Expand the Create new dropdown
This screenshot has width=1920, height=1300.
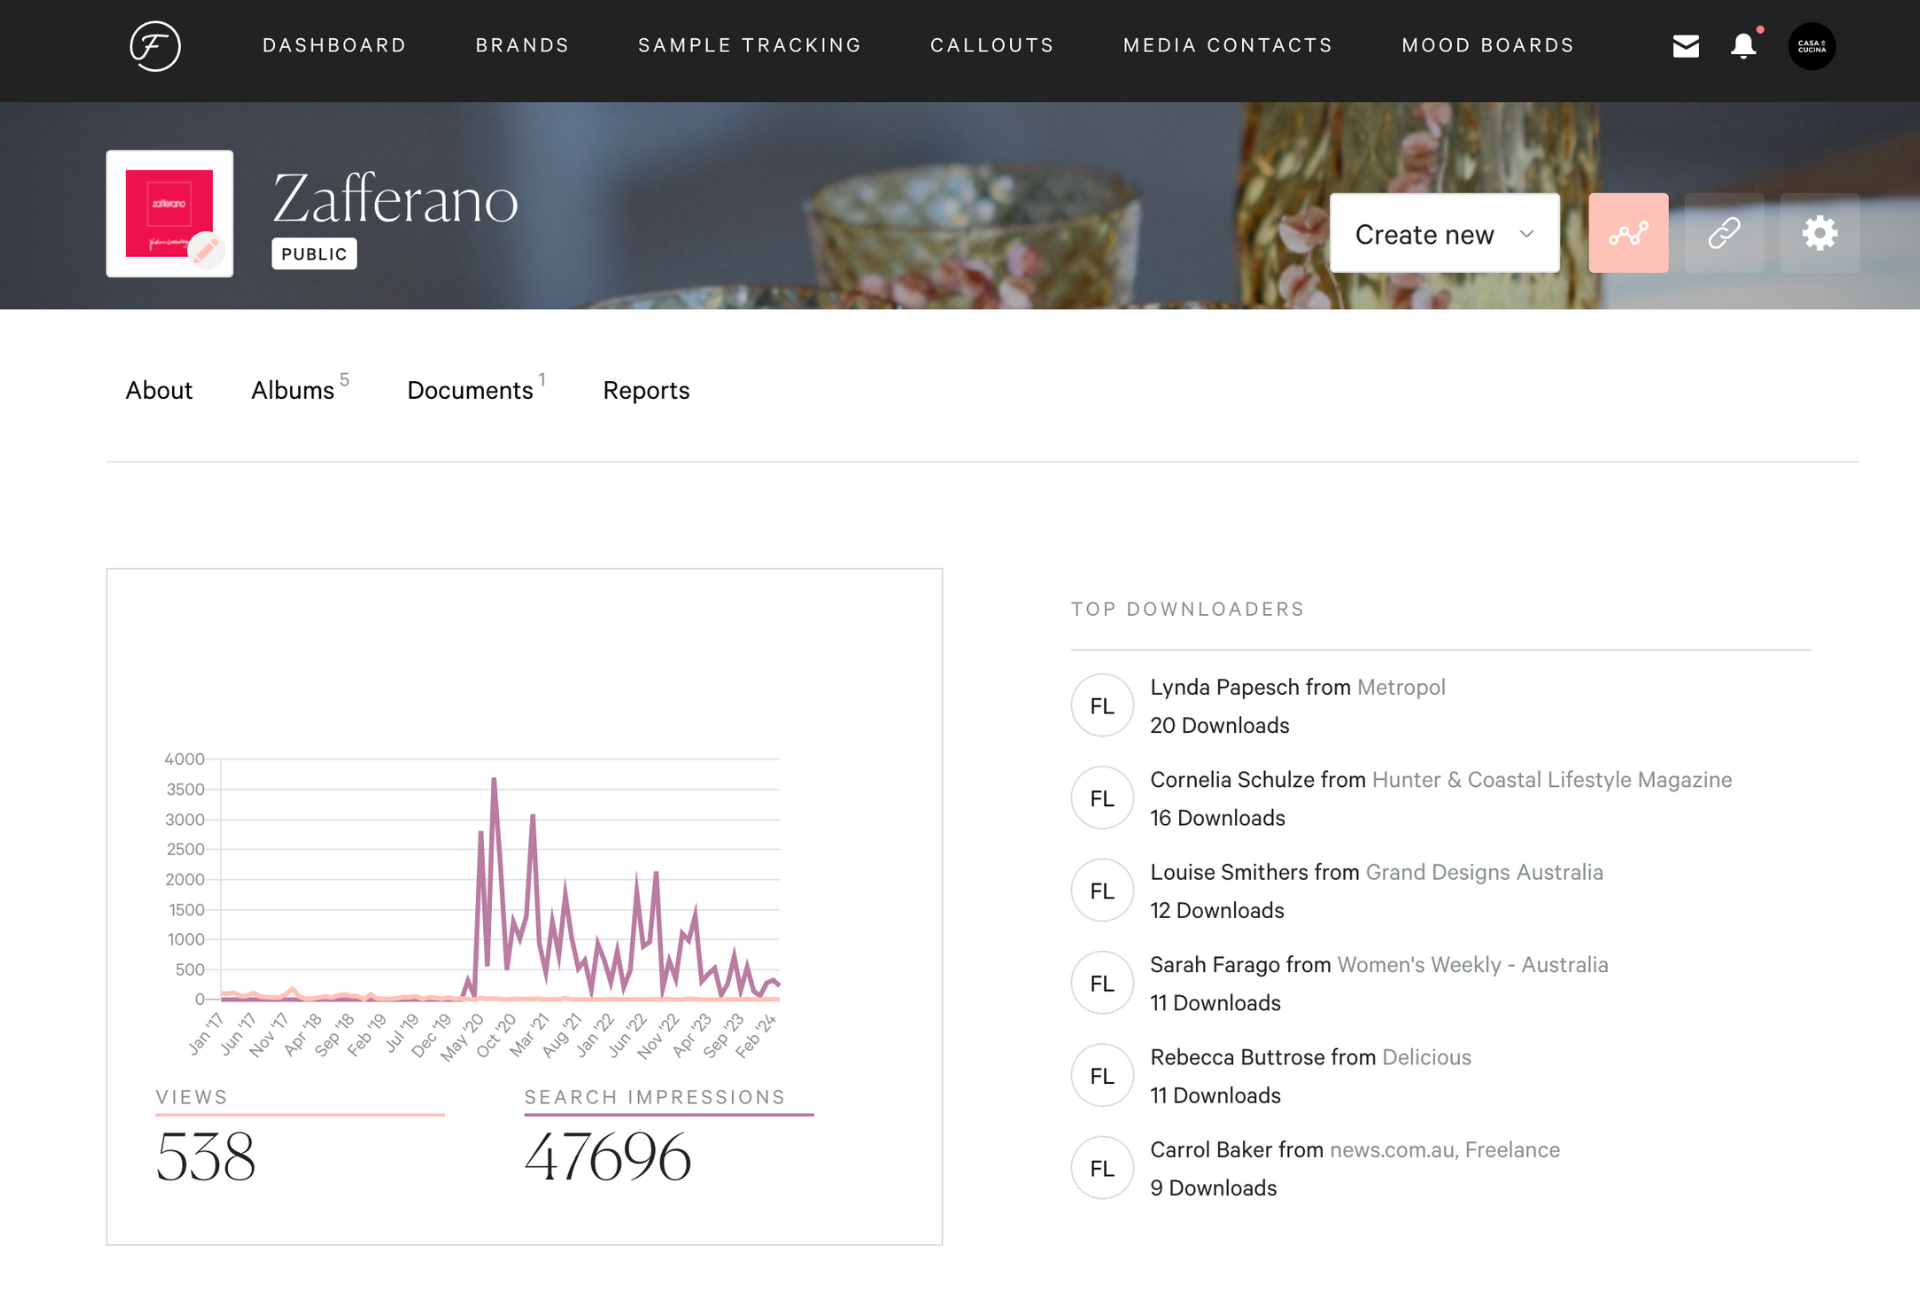point(1444,233)
